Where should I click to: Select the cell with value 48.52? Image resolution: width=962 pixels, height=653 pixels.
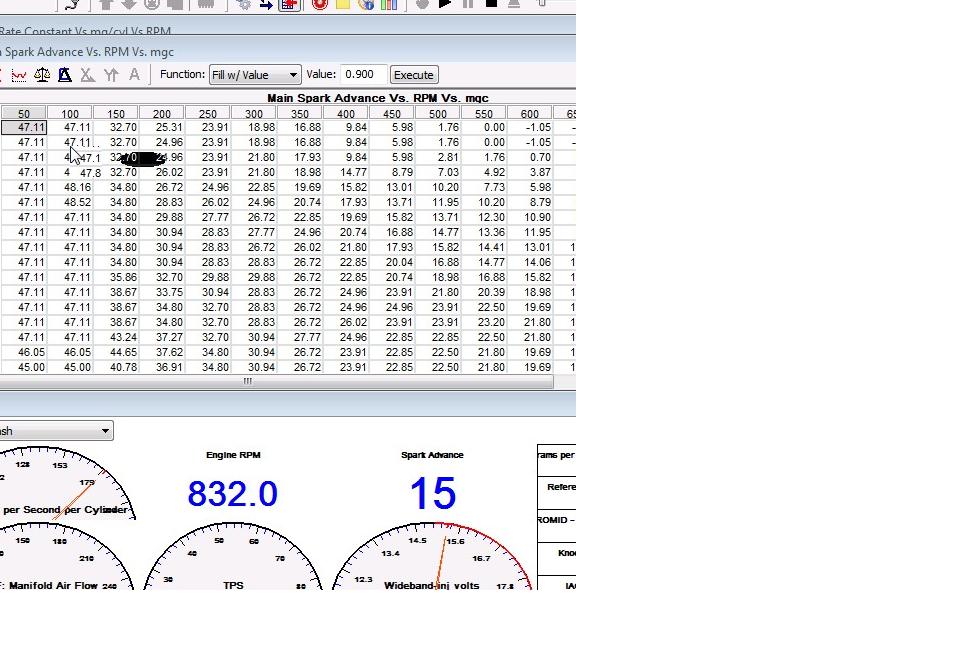(x=70, y=202)
